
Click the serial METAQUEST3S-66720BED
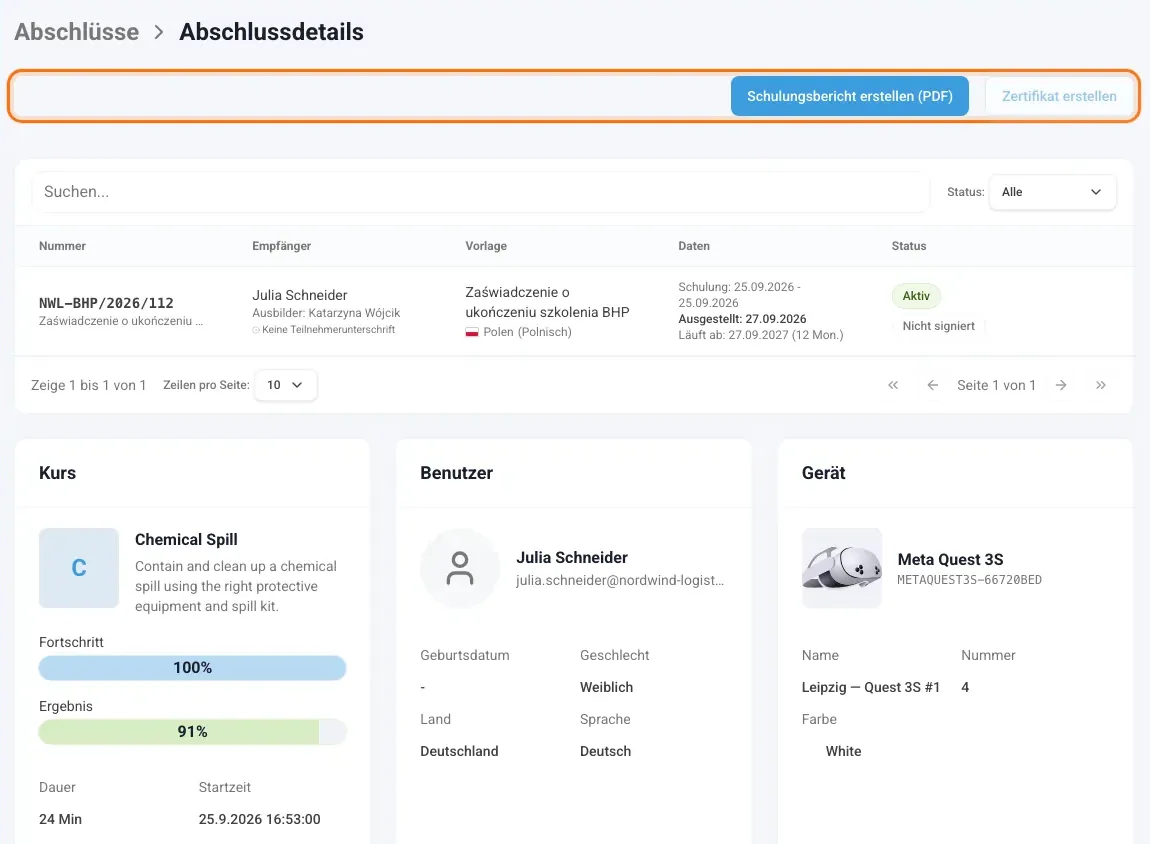[969, 580]
